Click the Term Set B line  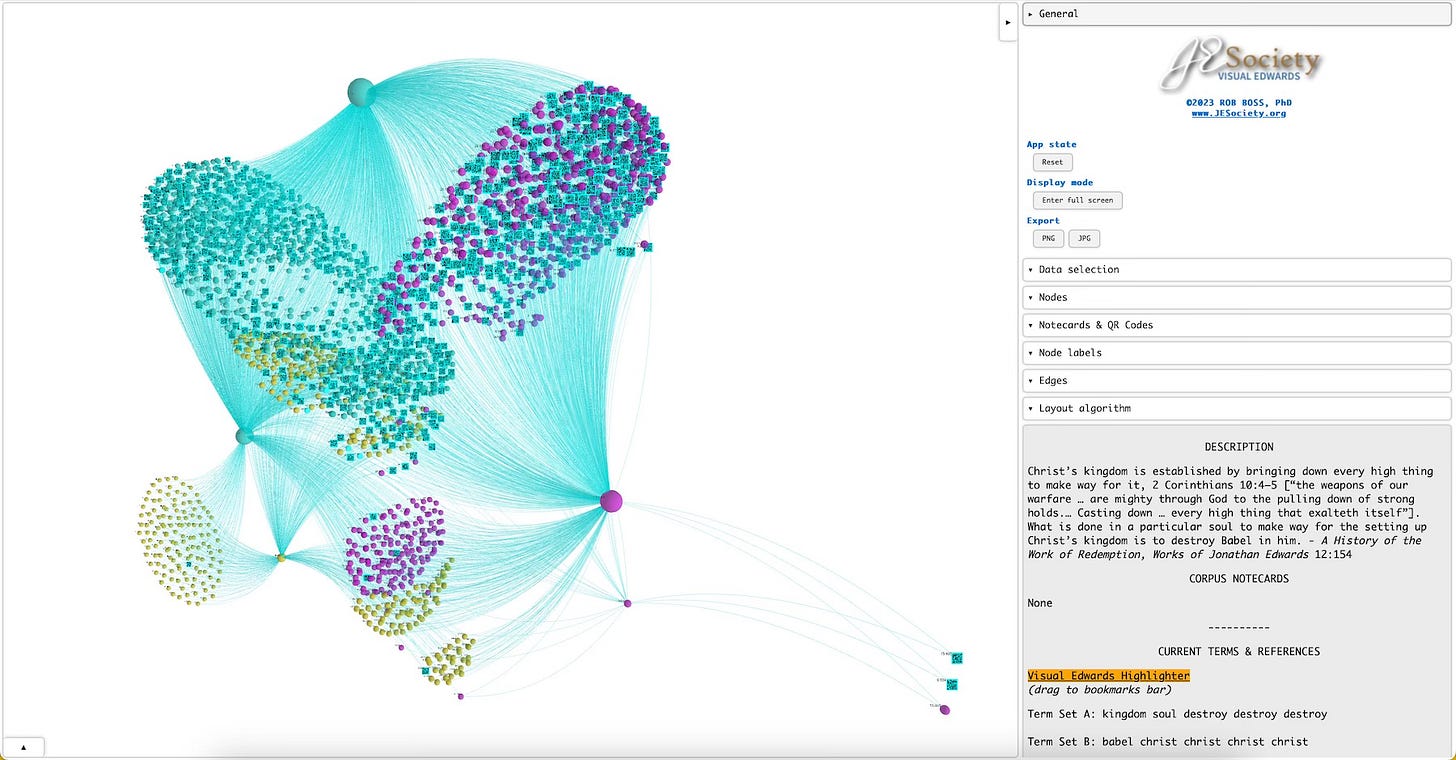click(x=1167, y=742)
